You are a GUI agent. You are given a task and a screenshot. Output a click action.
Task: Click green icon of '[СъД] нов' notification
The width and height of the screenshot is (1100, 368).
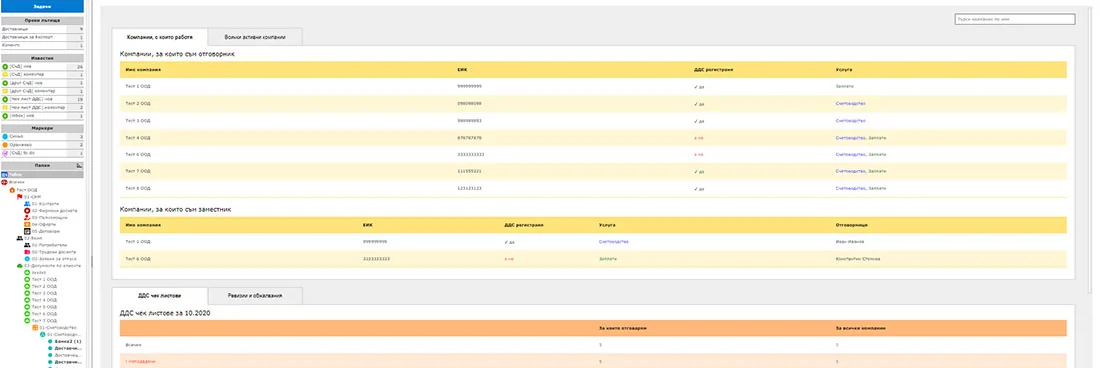pyautogui.click(x=5, y=67)
